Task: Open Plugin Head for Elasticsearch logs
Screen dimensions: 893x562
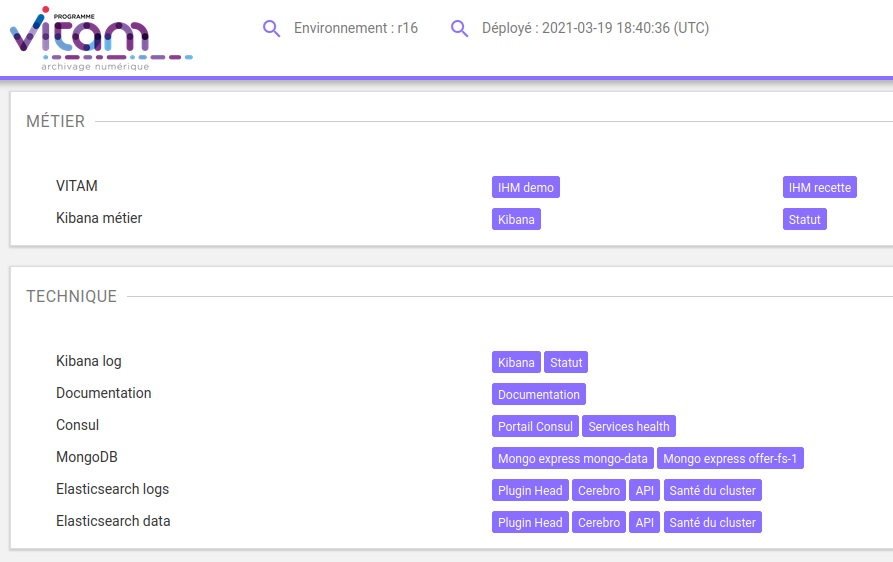Action: (530, 491)
